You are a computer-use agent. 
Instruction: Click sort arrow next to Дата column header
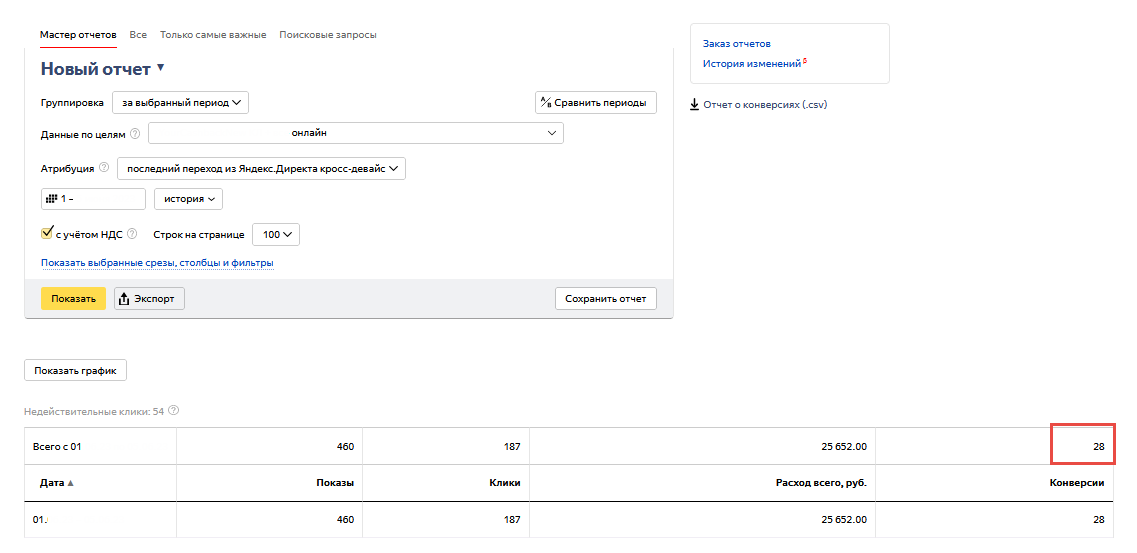(x=71, y=483)
